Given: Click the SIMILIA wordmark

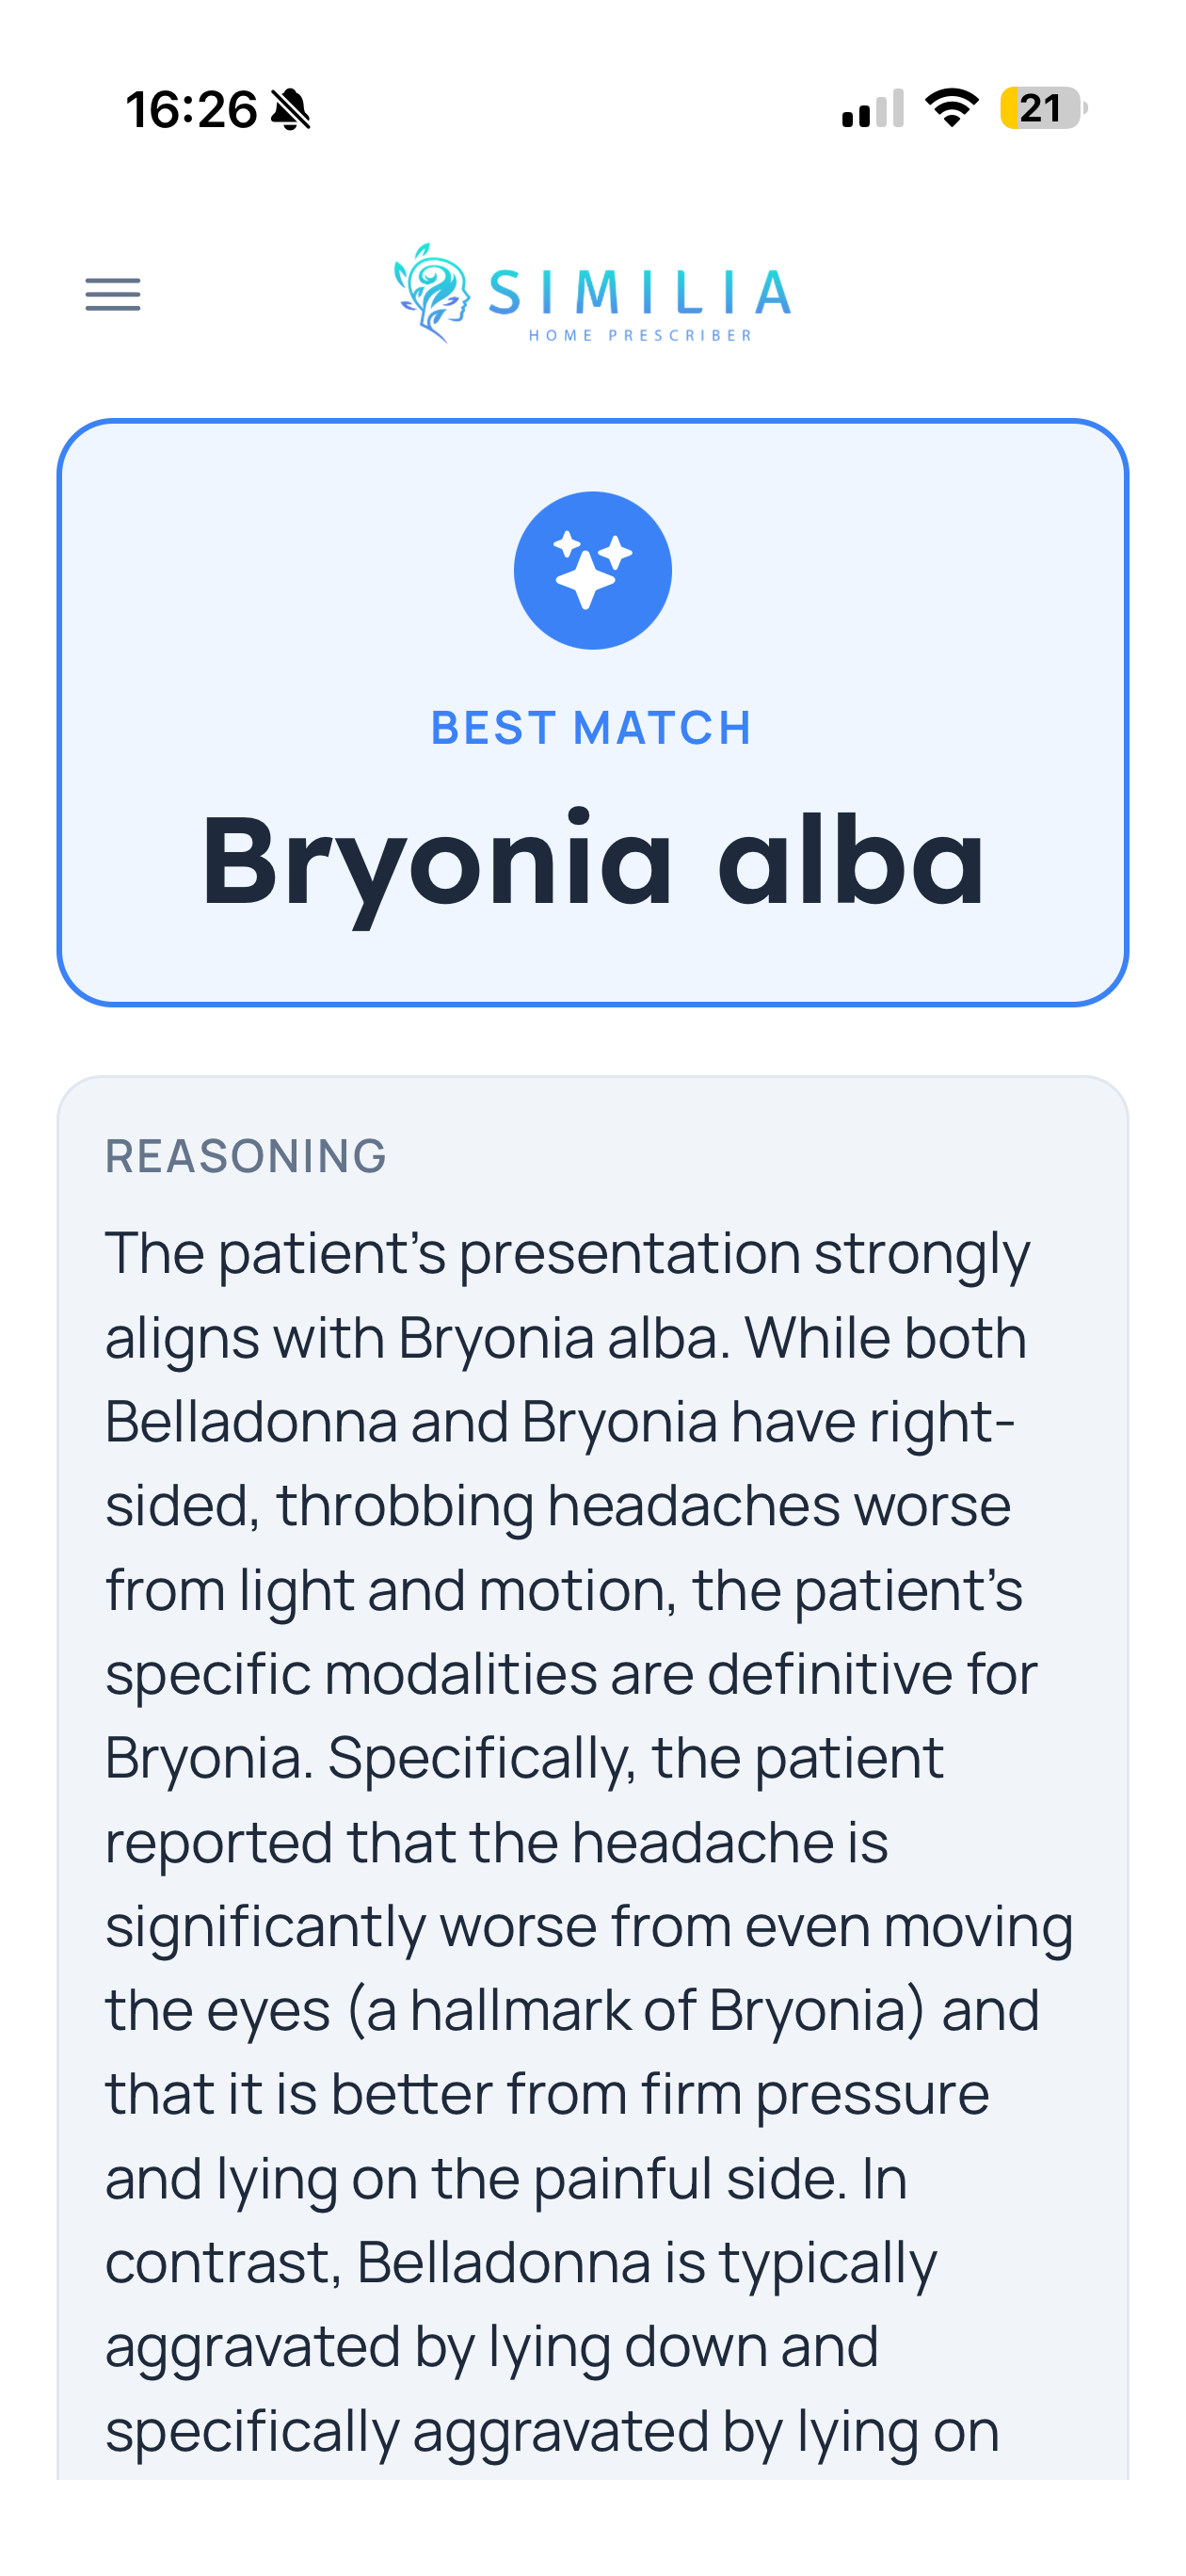Looking at the screenshot, I should pos(640,291).
